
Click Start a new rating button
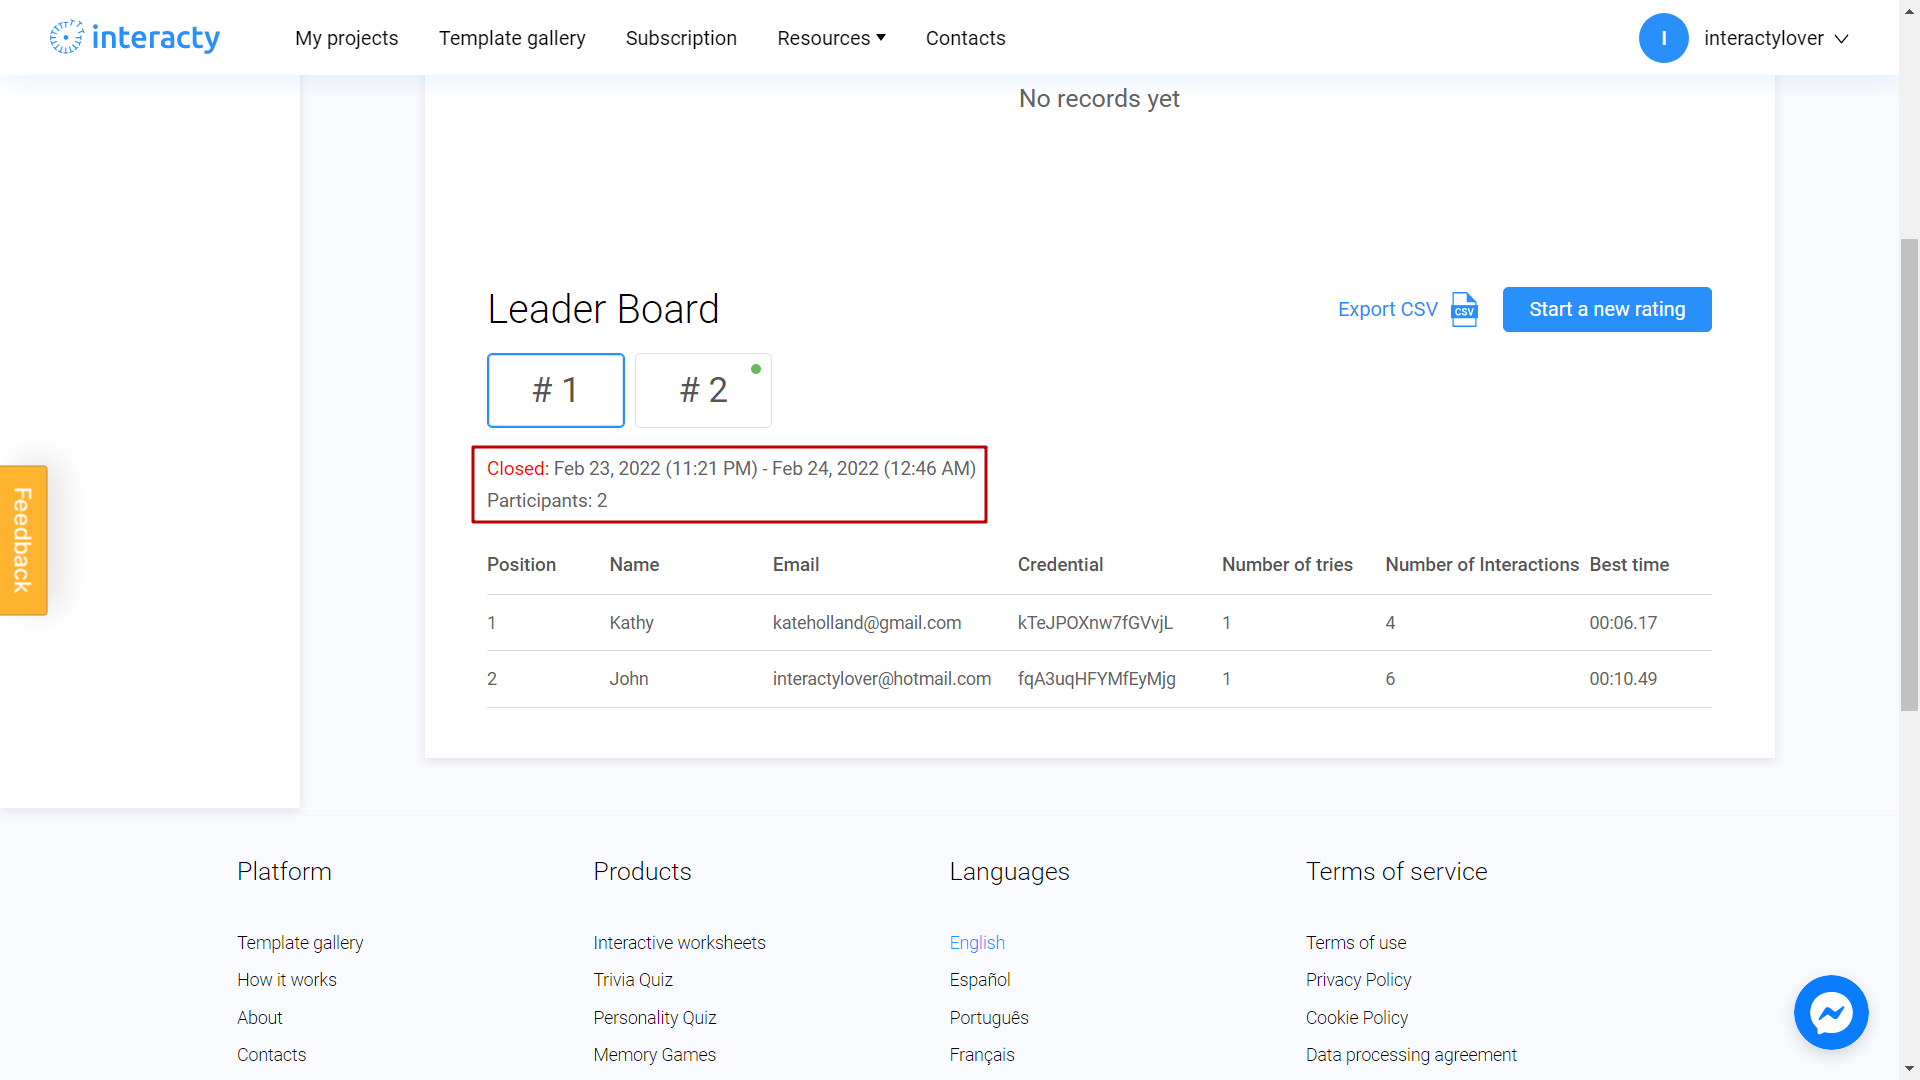point(1606,309)
